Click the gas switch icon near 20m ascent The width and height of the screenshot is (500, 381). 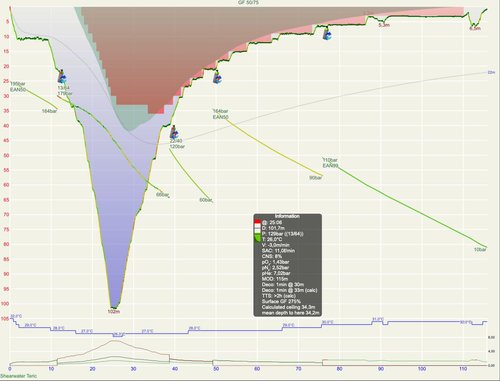point(217,77)
